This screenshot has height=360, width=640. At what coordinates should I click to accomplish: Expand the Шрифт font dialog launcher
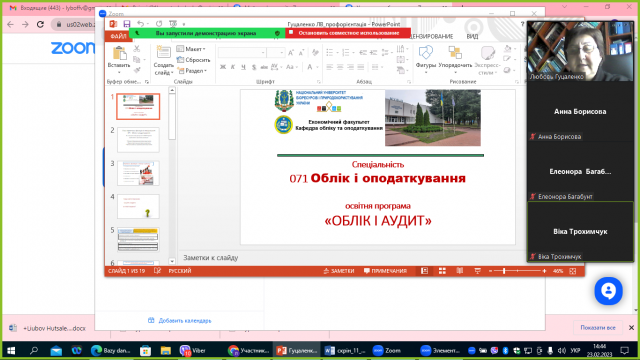(319, 82)
